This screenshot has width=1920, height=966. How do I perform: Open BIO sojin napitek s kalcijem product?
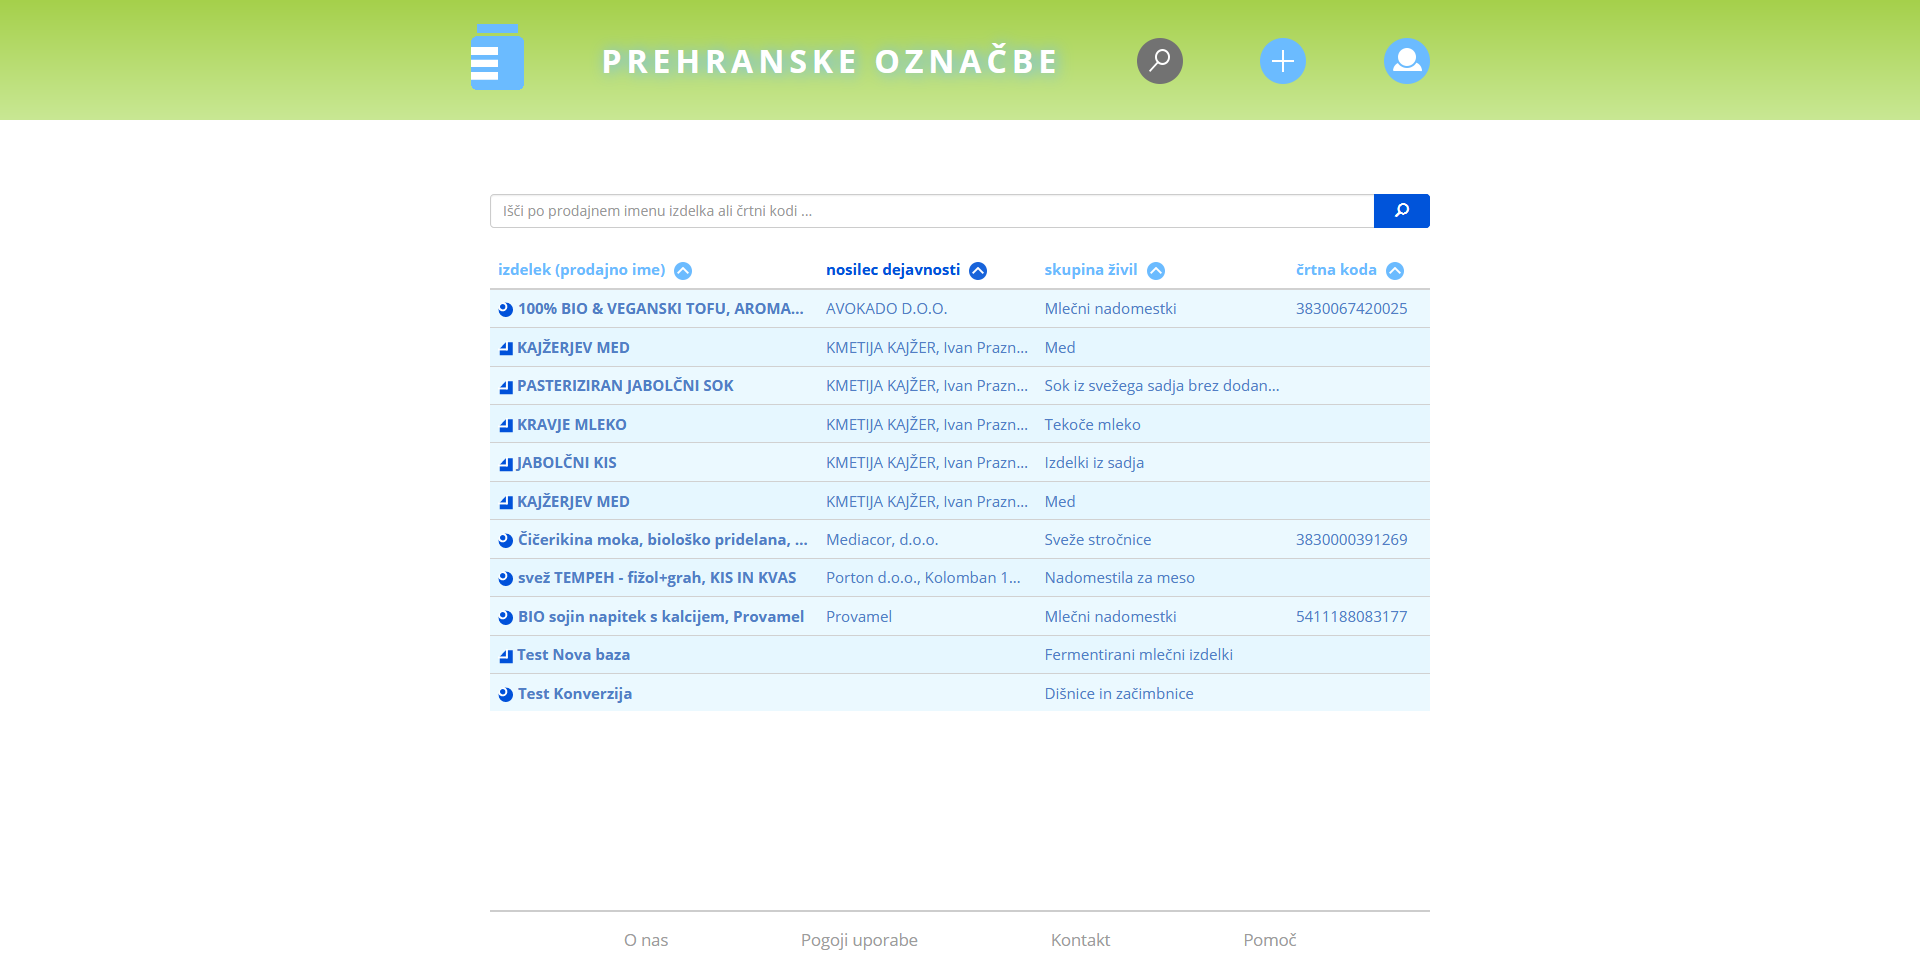(x=660, y=617)
